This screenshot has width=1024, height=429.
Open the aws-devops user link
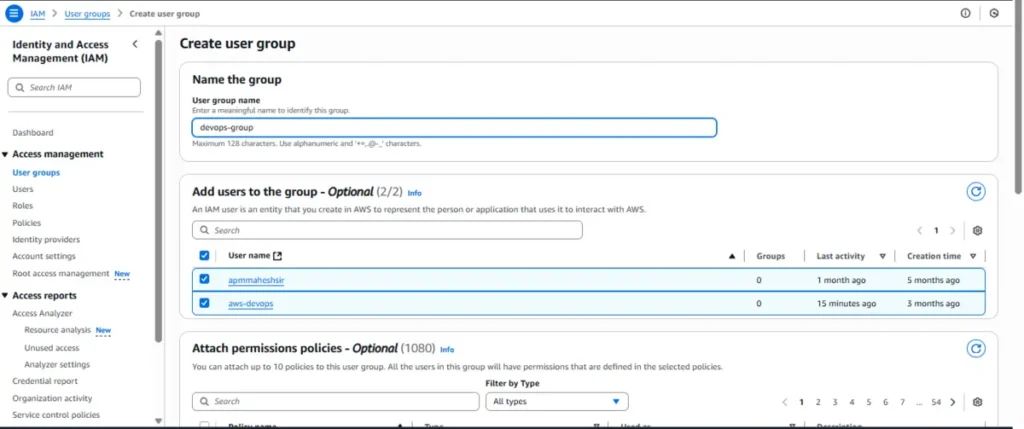click(251, 304)
